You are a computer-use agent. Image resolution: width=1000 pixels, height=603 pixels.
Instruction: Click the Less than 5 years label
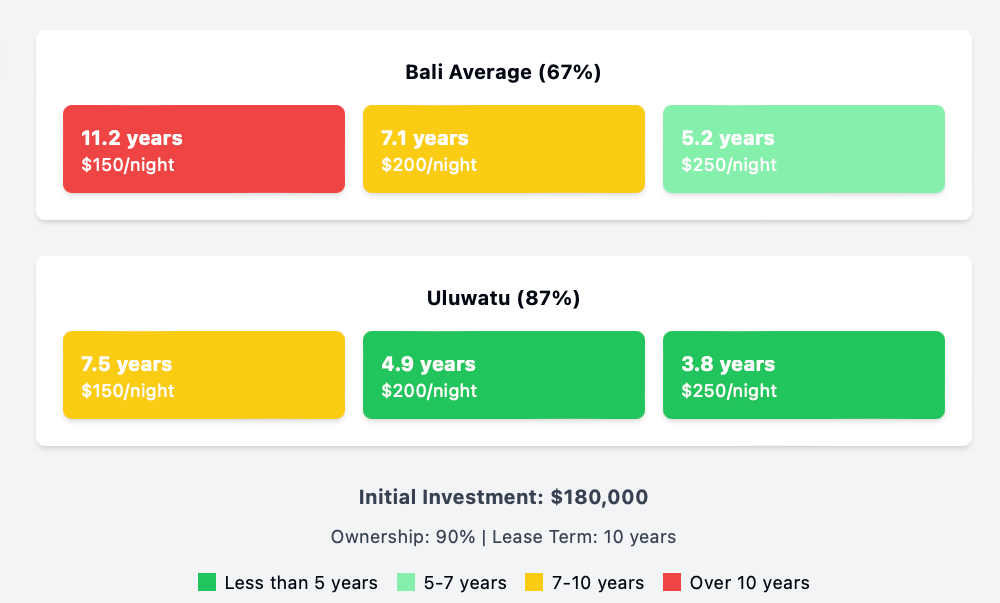click(301, 583)
